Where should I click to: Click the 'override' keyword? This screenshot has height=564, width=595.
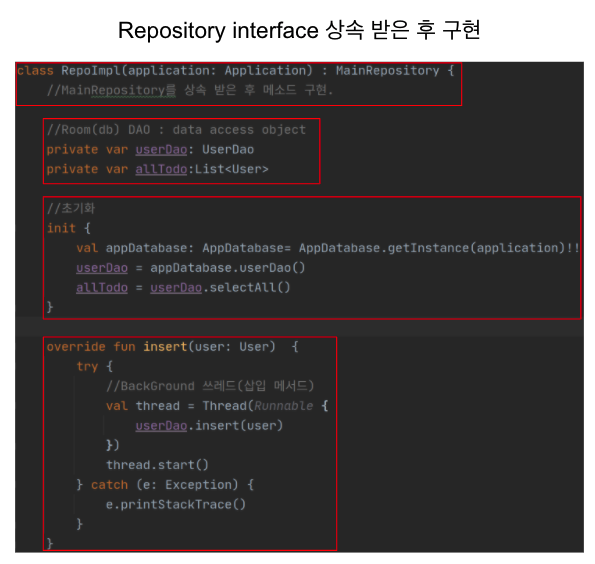(x=76, y=347)
